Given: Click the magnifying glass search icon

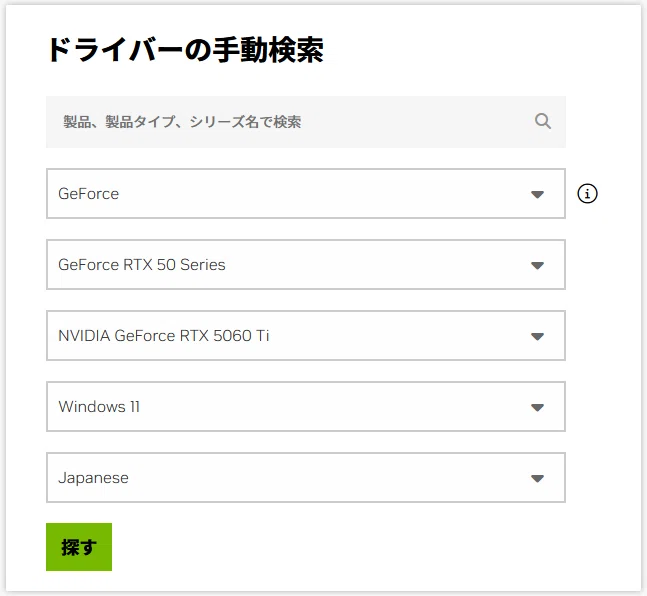Looking at the screenshot, I should (543, 121).
